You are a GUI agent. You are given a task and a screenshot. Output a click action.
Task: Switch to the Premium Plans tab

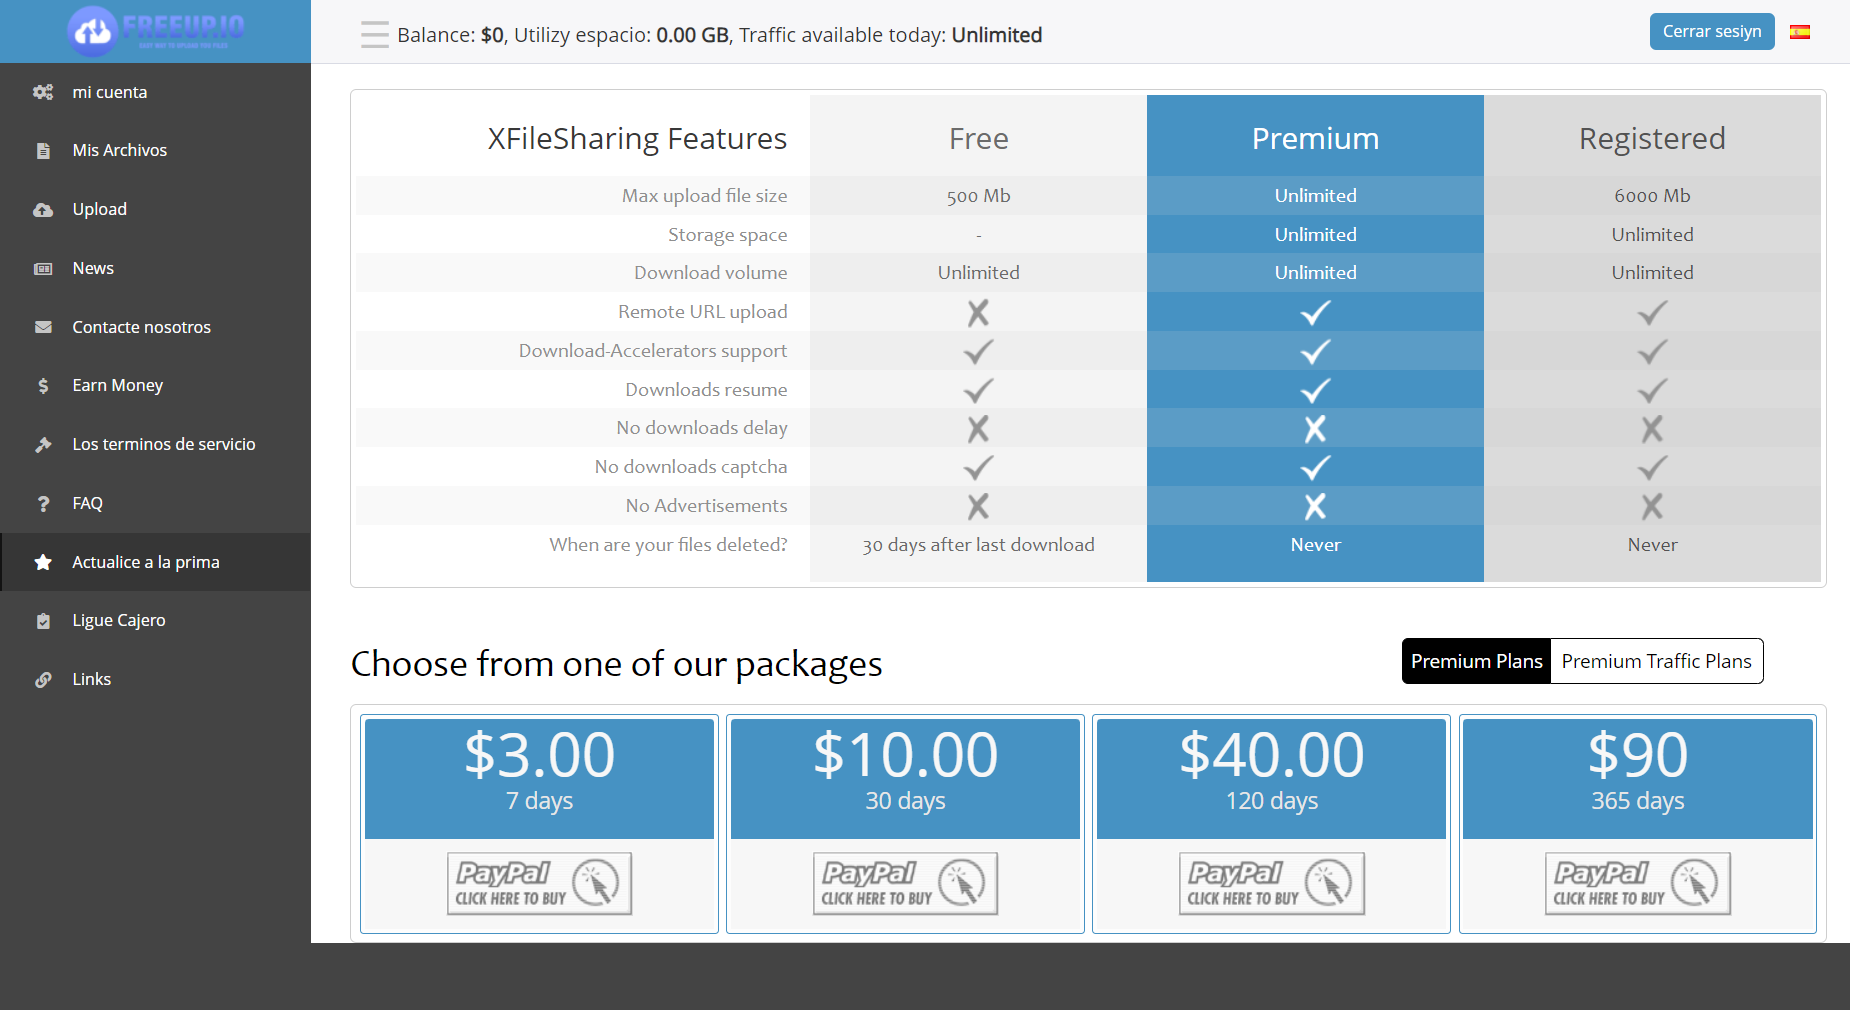1476,661
